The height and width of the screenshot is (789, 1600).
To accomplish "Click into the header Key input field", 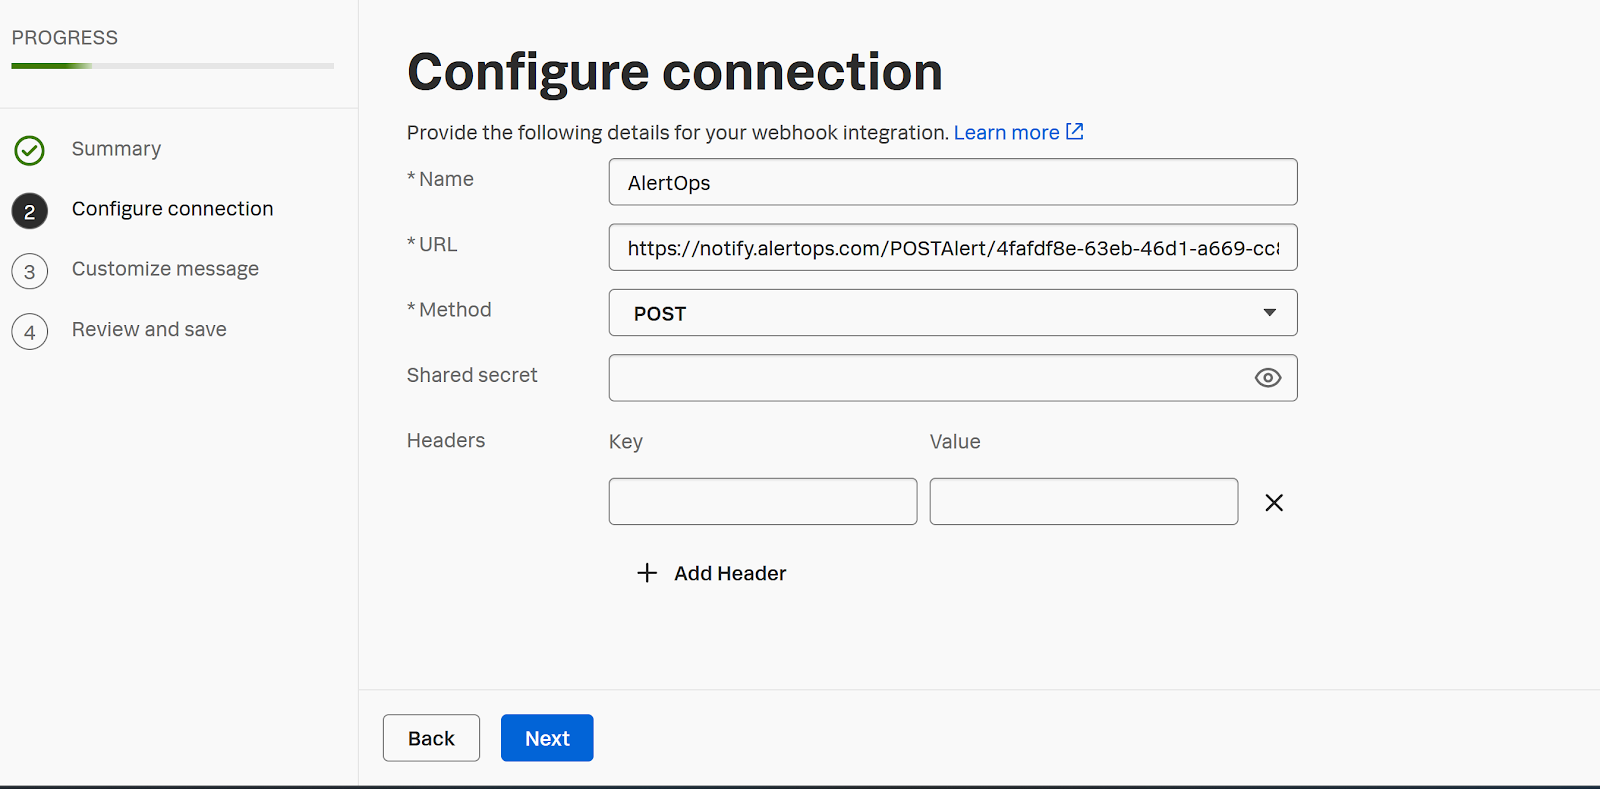I will pos(762,502).
